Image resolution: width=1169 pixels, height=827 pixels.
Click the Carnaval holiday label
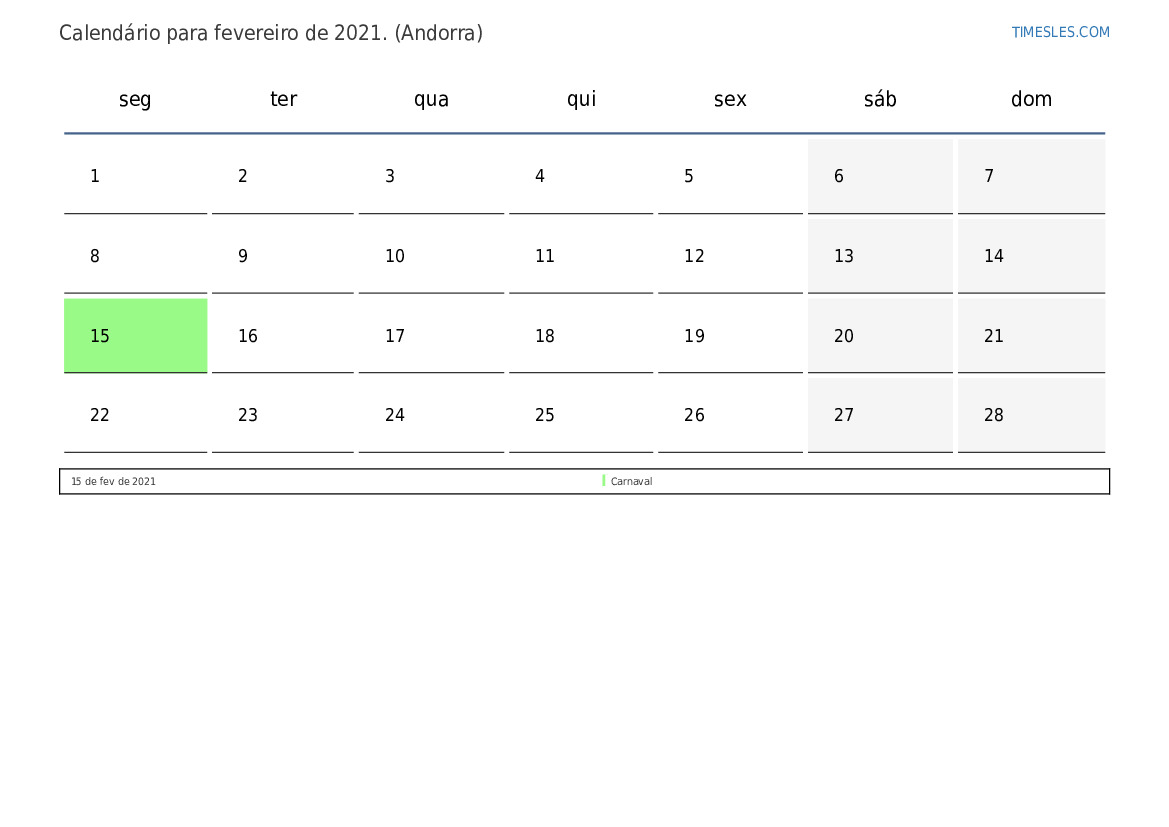pos(631,482)
